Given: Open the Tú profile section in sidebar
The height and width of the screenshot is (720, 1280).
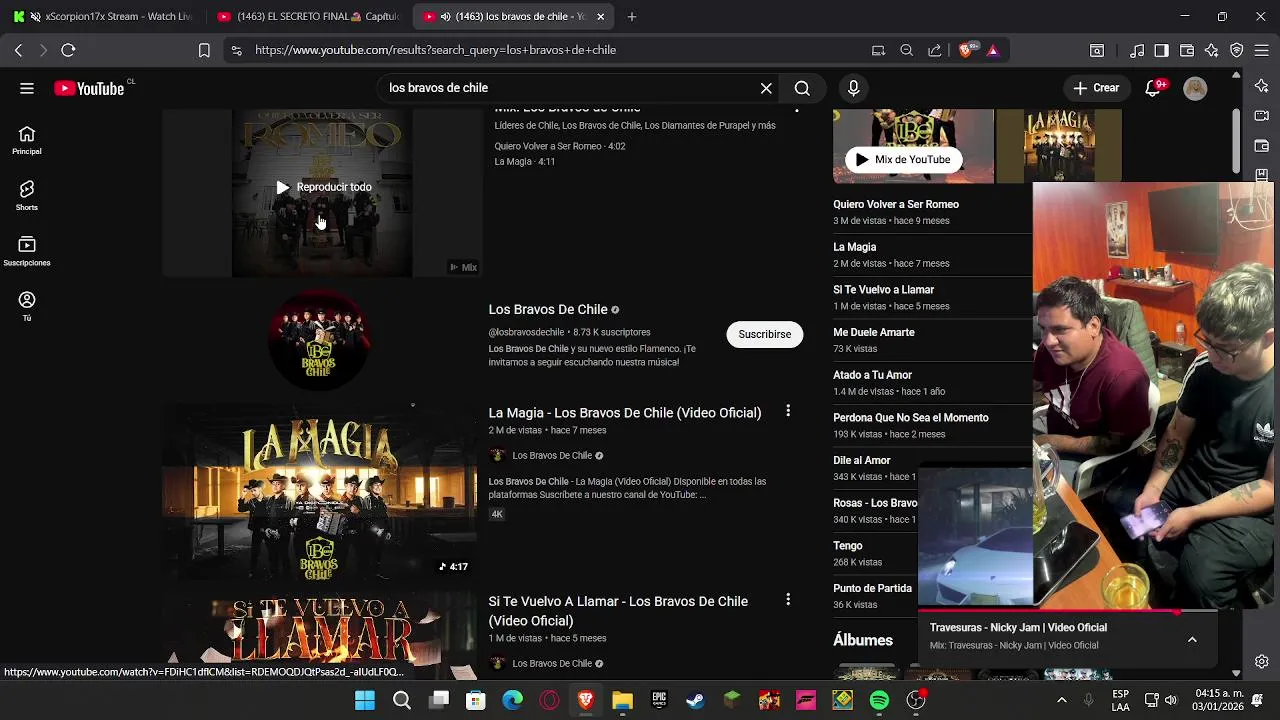Looking at the screenshot, I should pyautogui.click(x=27, y=306).
